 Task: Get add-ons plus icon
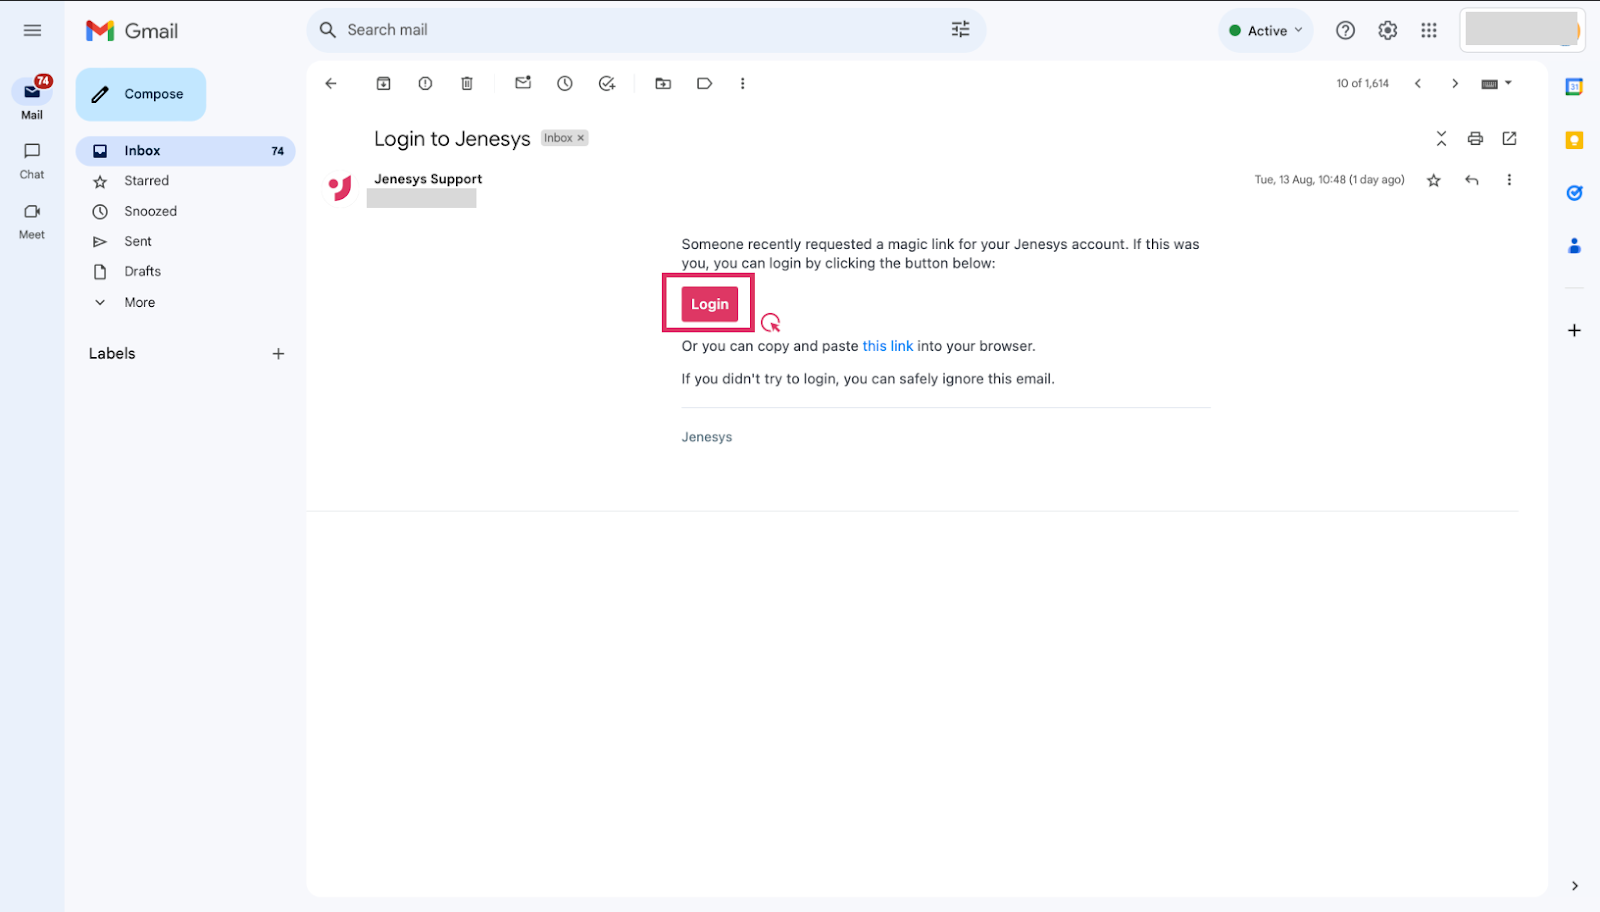[x=1574, y=330]
